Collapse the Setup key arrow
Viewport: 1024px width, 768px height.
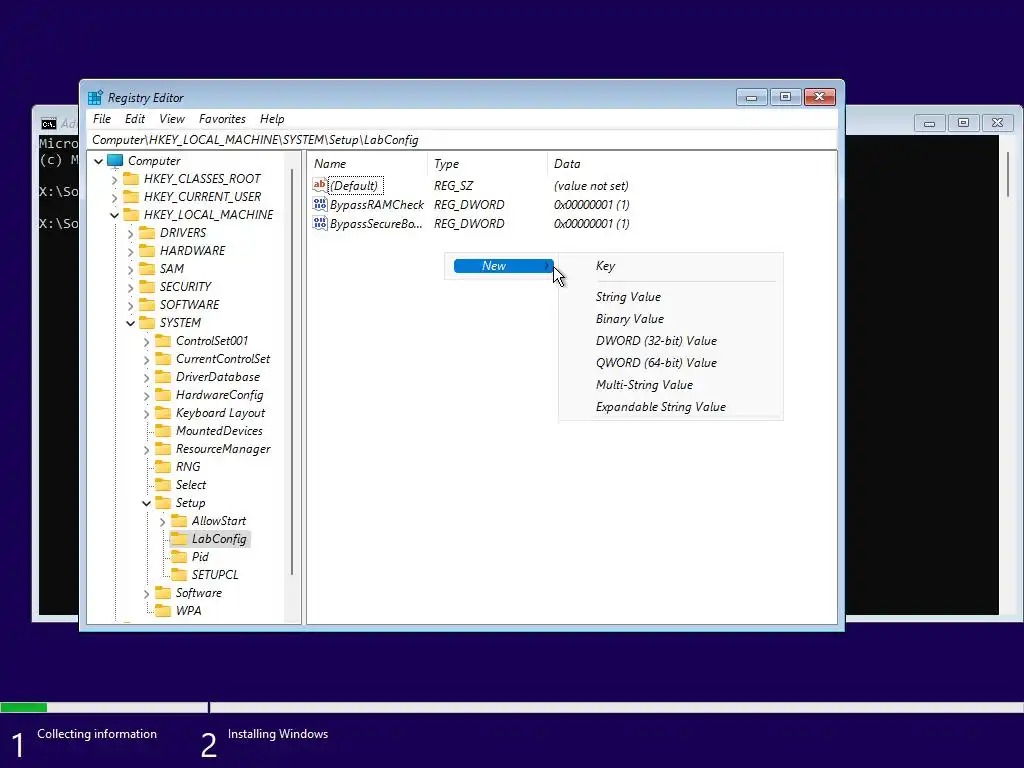click(146, 503)
